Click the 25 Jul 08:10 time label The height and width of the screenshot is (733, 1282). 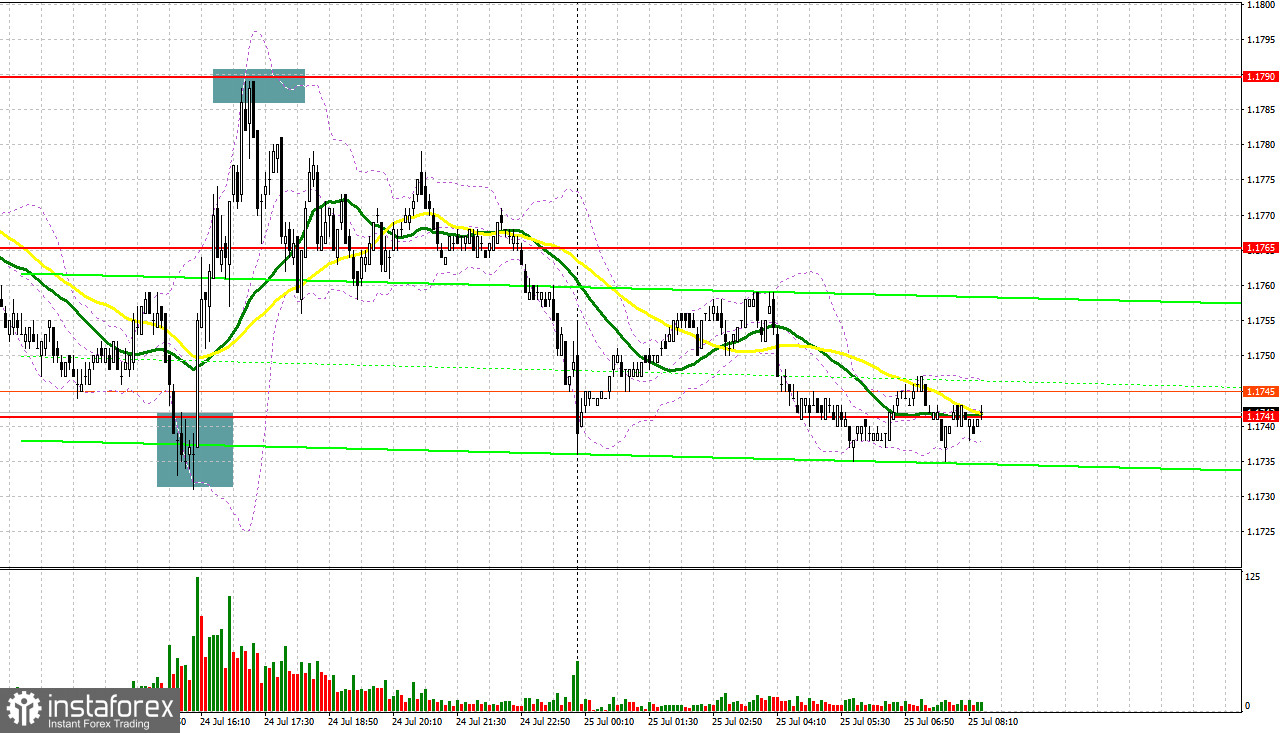tap(993, 720)
